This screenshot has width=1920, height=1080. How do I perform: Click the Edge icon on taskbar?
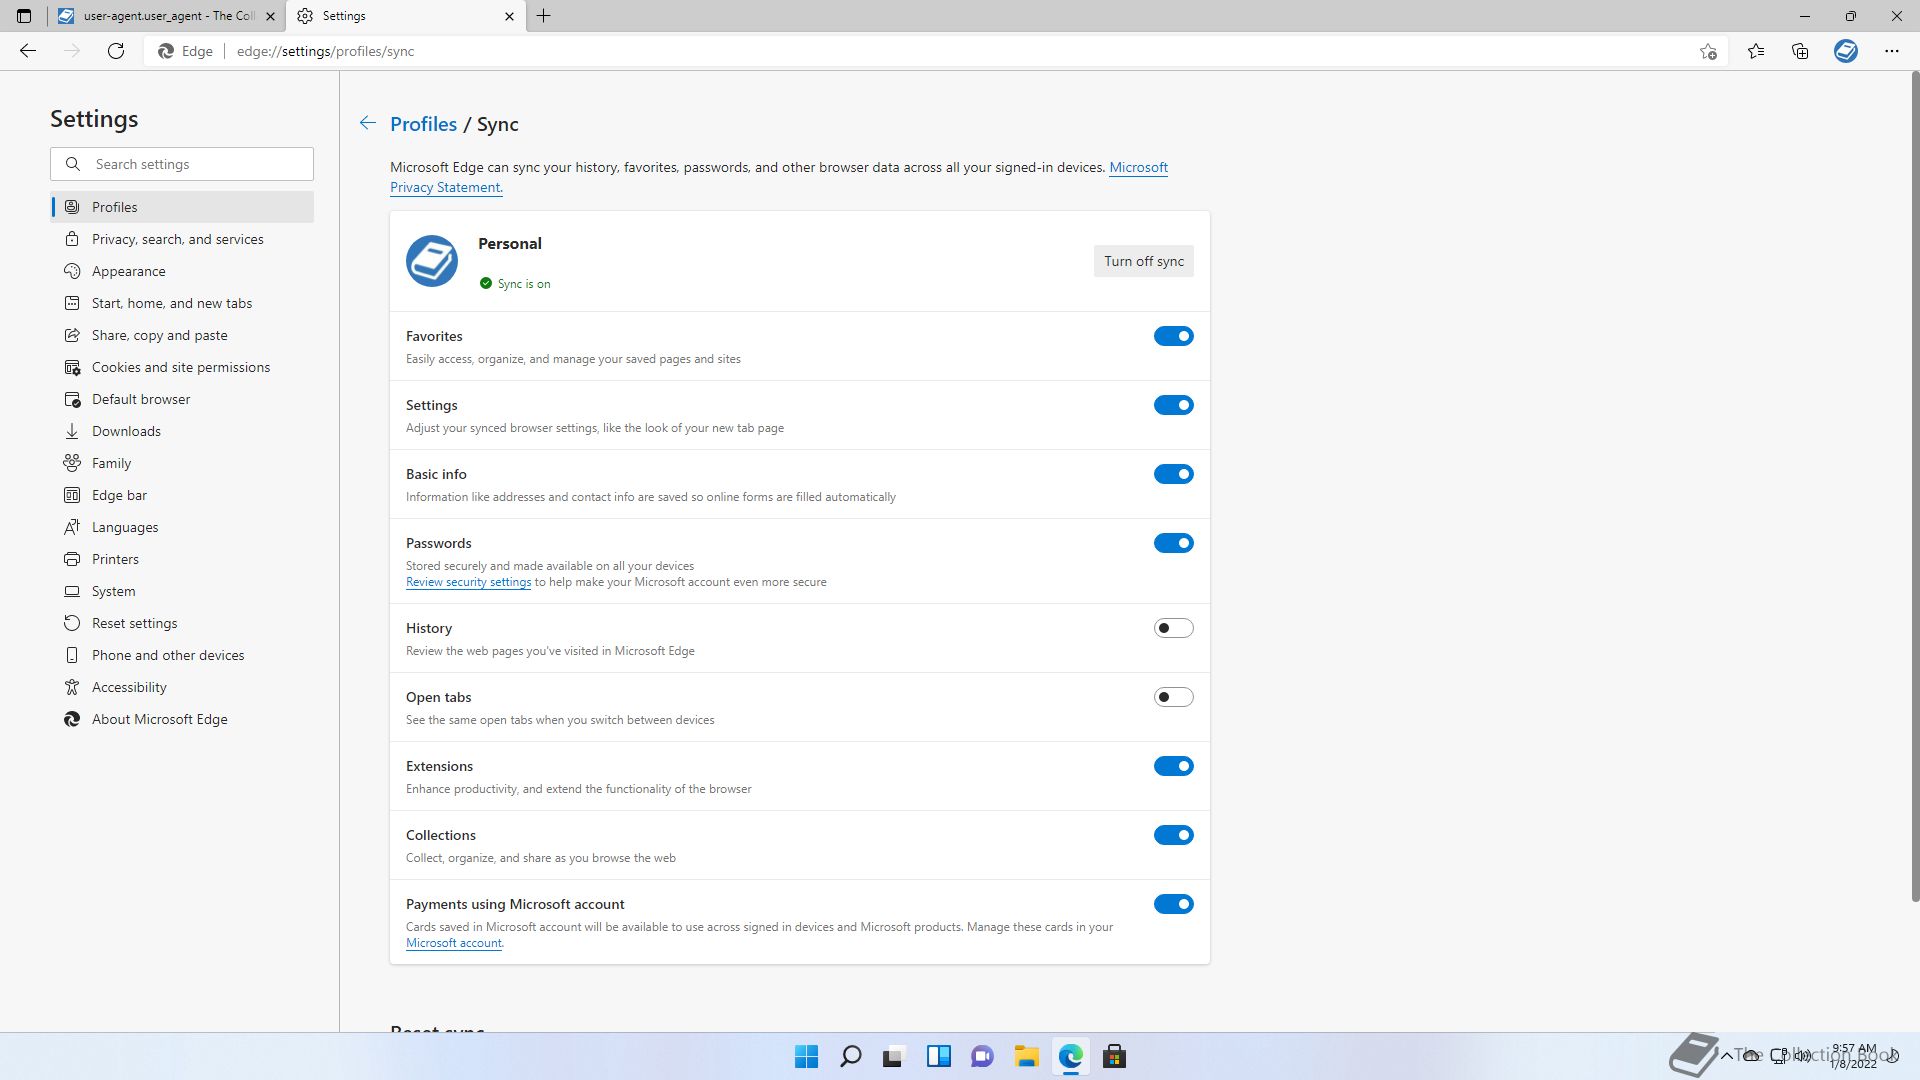pos(1071,1057)
